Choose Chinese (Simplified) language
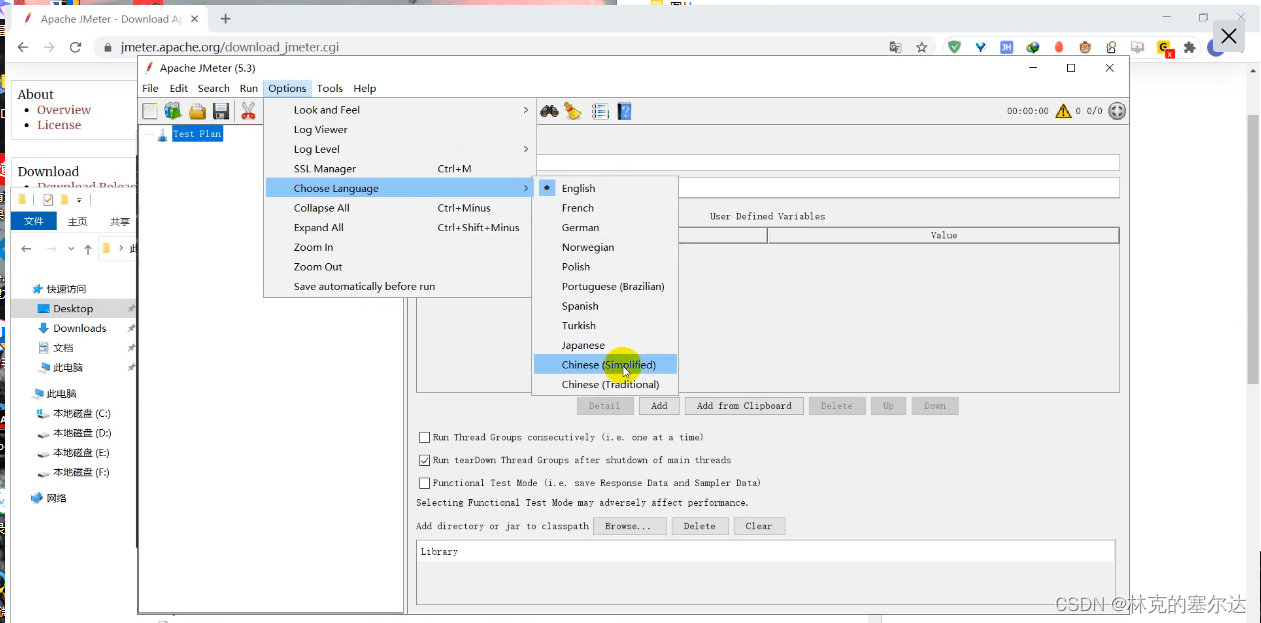 point(605,365)
